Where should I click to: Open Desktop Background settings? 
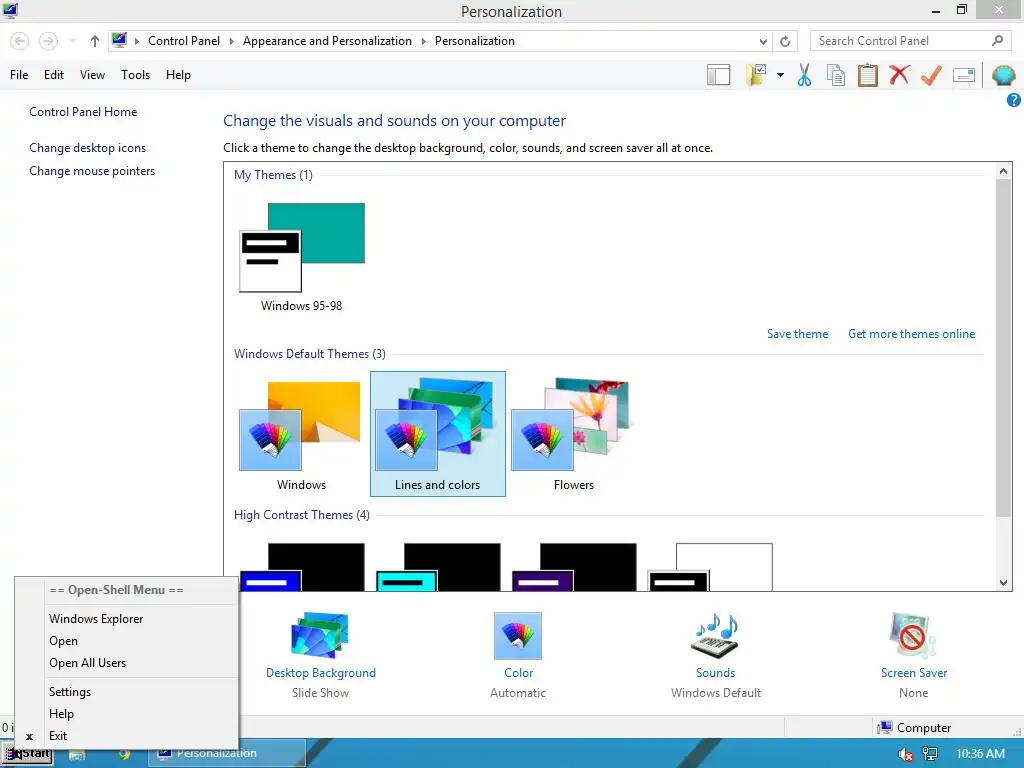(x=321, y=655)
